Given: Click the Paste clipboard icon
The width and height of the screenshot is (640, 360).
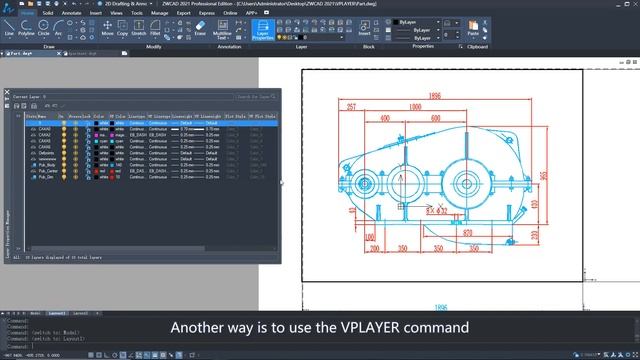Looking at the screenshot, I should (x=473, y=27).
